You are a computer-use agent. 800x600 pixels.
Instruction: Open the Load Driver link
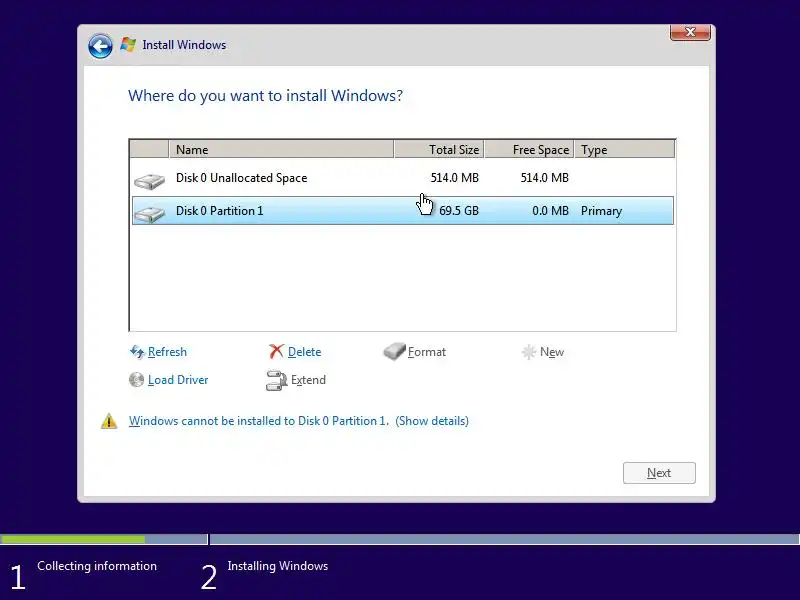pyautogui.click(x=178, y=380)
